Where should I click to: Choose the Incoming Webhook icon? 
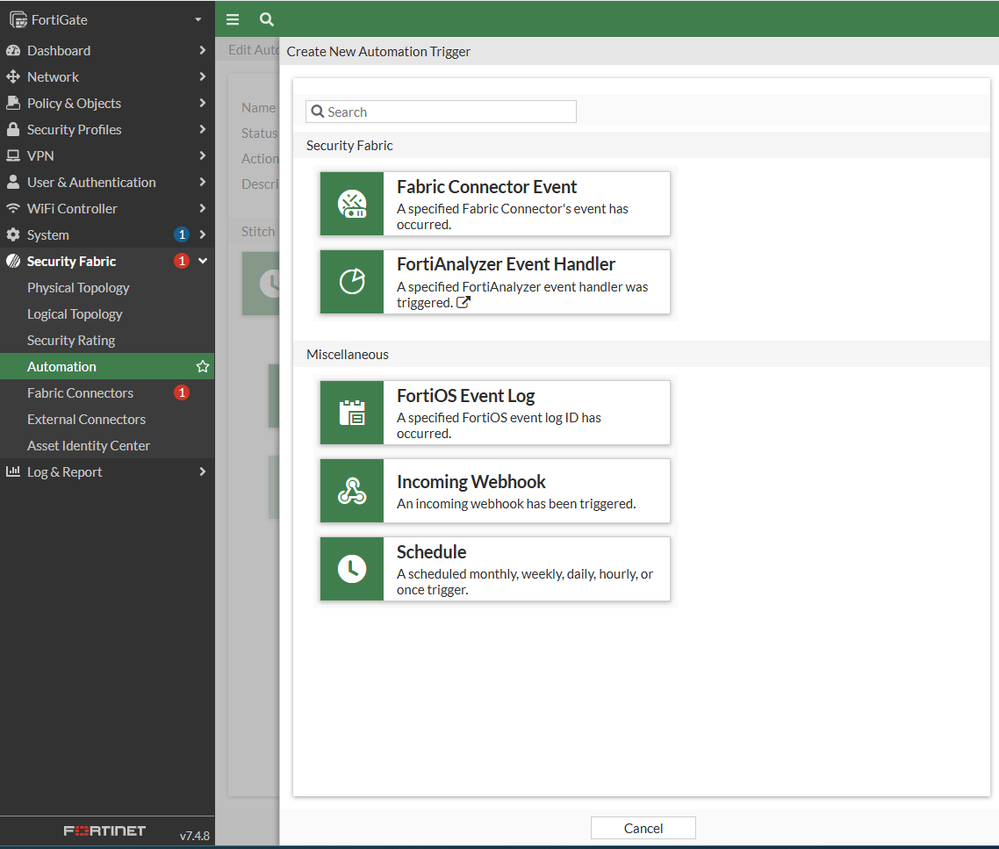coord(352,491)
